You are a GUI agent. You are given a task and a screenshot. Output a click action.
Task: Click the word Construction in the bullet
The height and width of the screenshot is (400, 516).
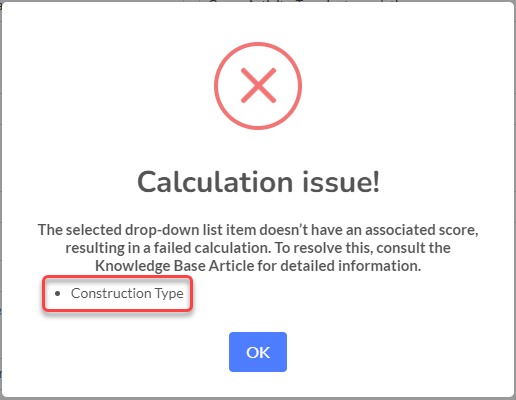click(x=111, y=293)
